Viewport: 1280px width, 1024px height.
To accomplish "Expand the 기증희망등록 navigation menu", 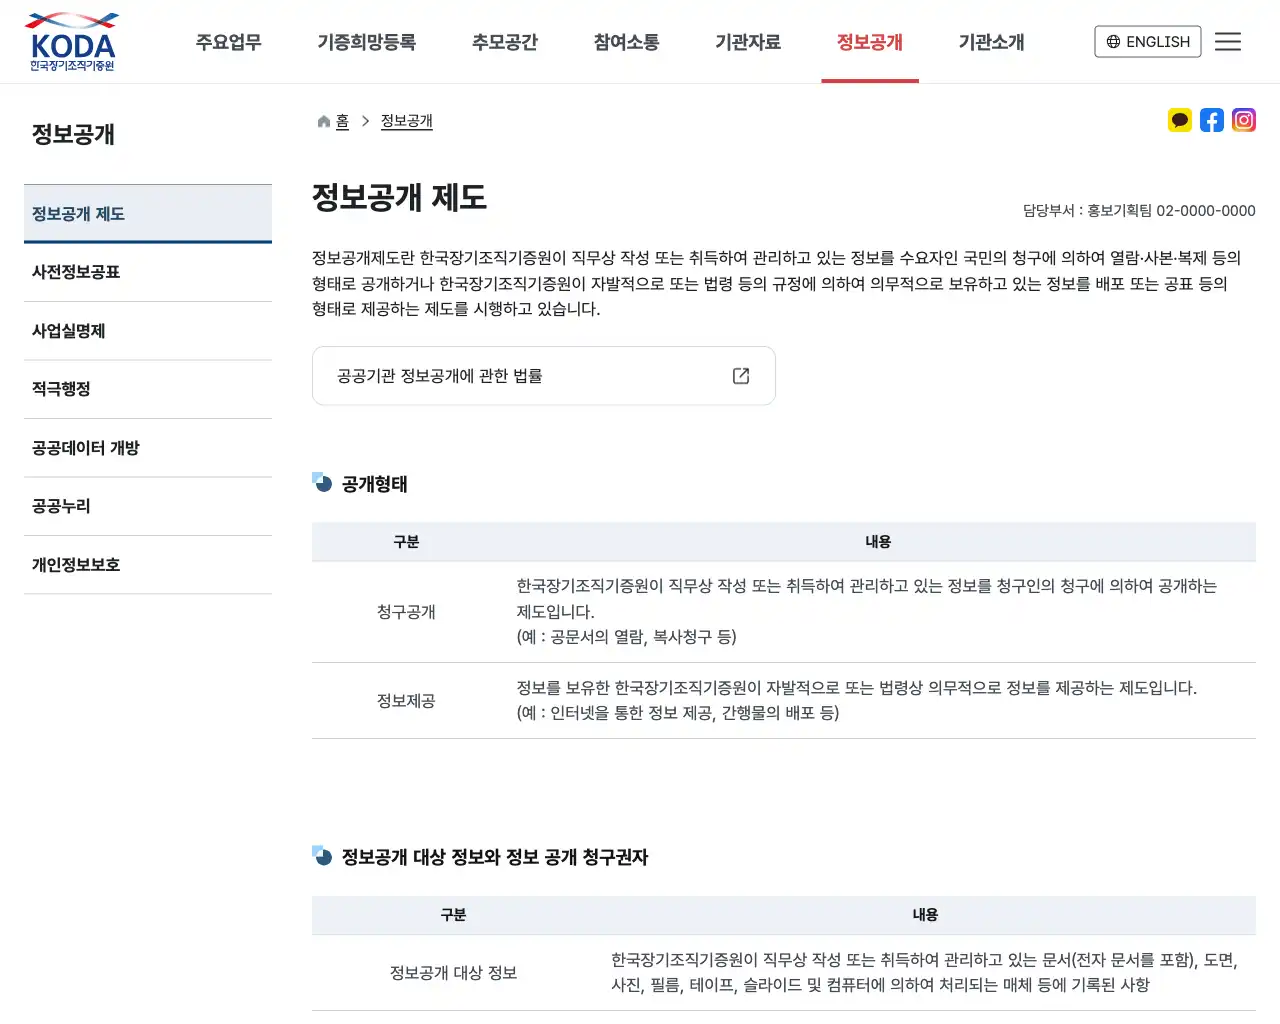I will coord(366,42).
